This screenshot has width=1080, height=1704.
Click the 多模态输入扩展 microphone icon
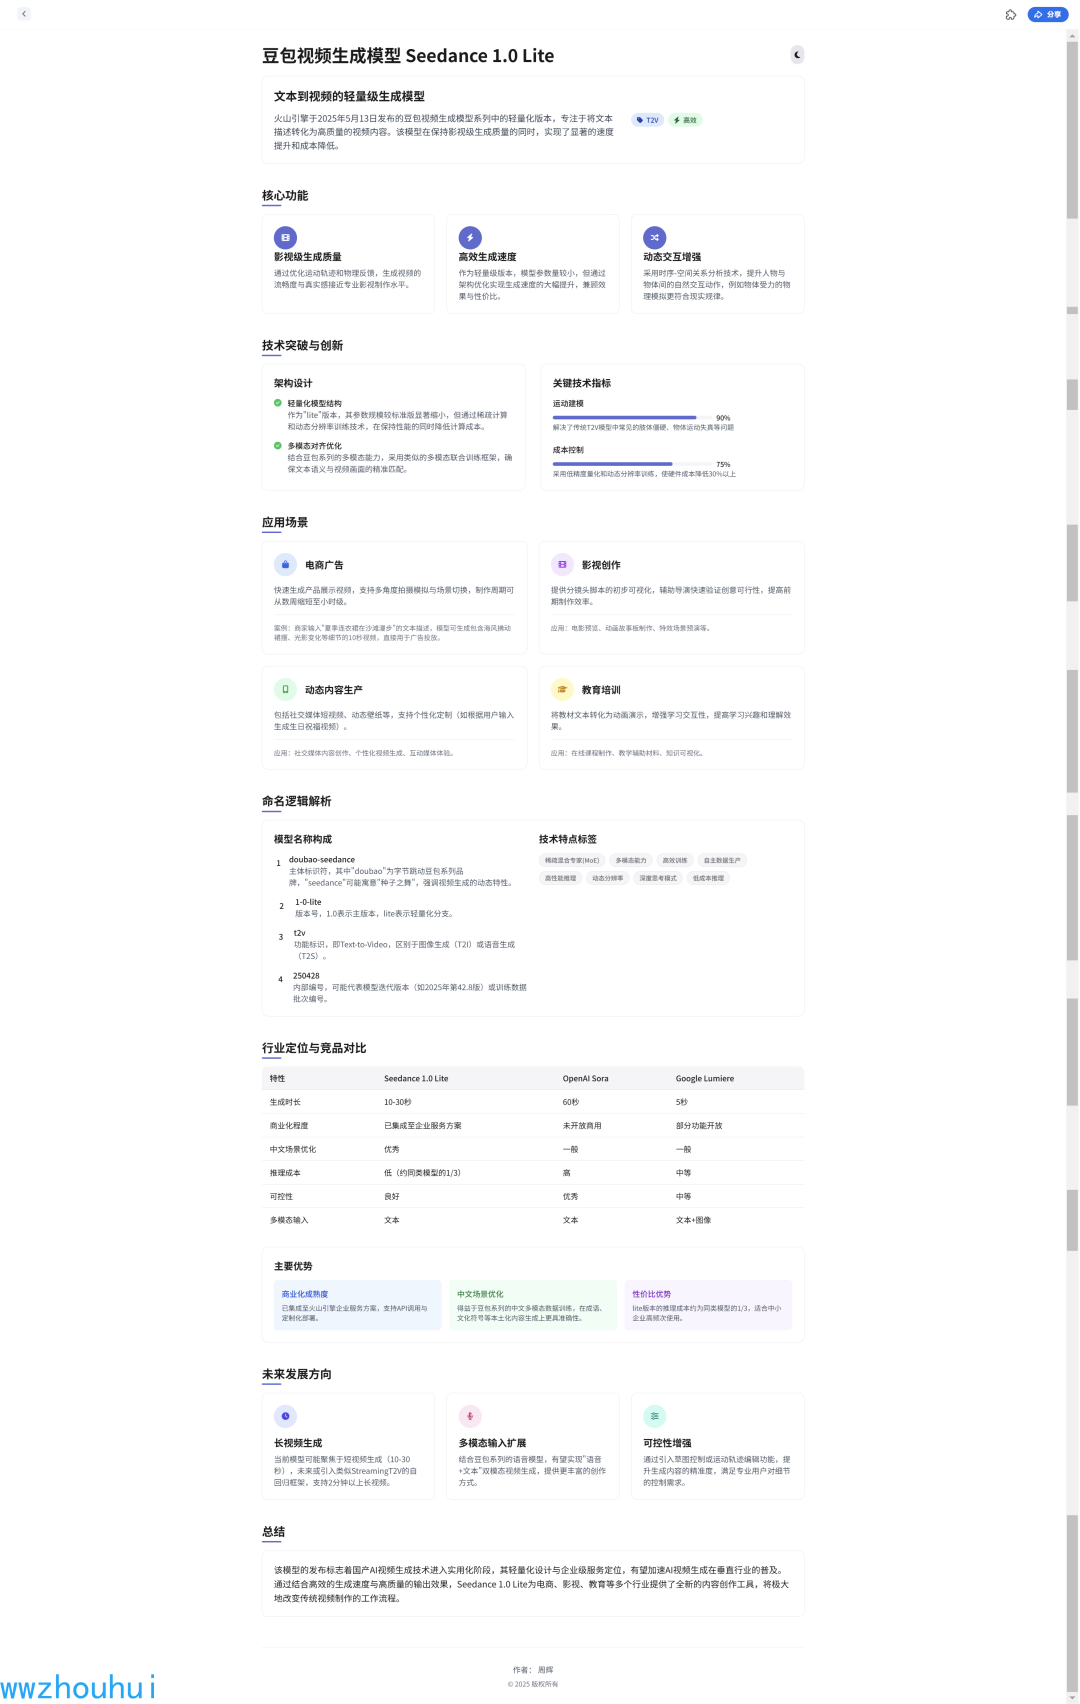(x=470, y=1416)
